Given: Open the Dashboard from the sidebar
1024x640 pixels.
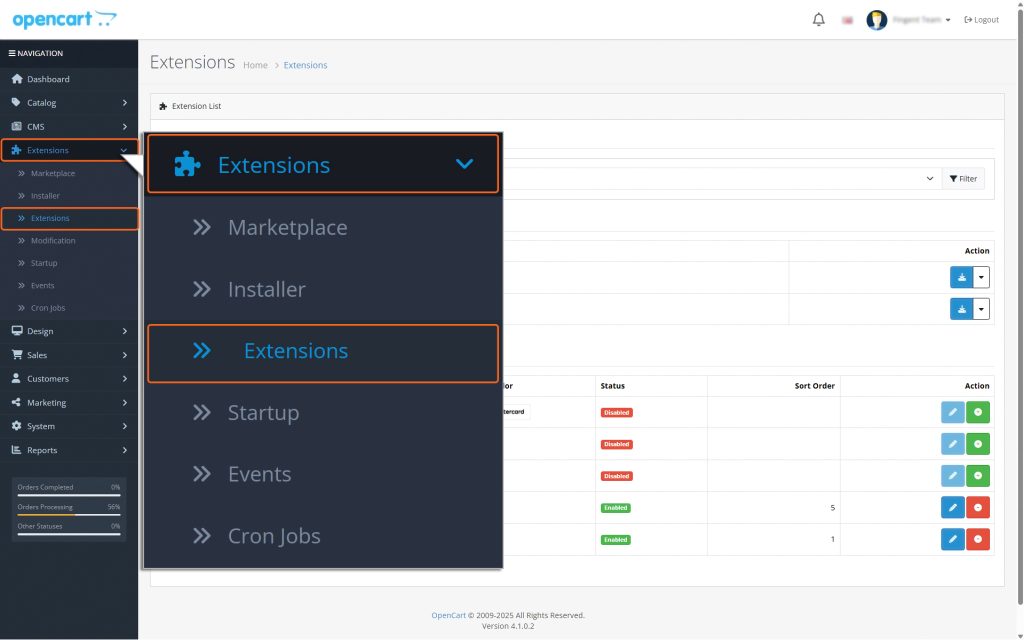Looking at the screenshot, I should [47, 79].
